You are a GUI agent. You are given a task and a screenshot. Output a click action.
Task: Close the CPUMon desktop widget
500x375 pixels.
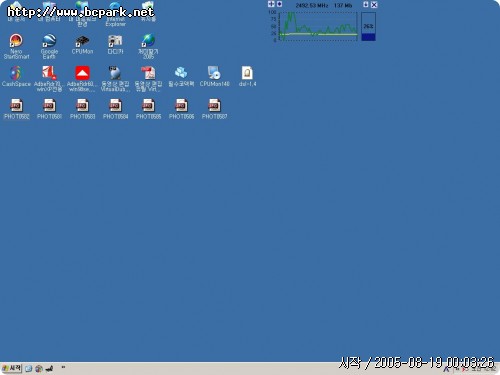tap(374, 5)
